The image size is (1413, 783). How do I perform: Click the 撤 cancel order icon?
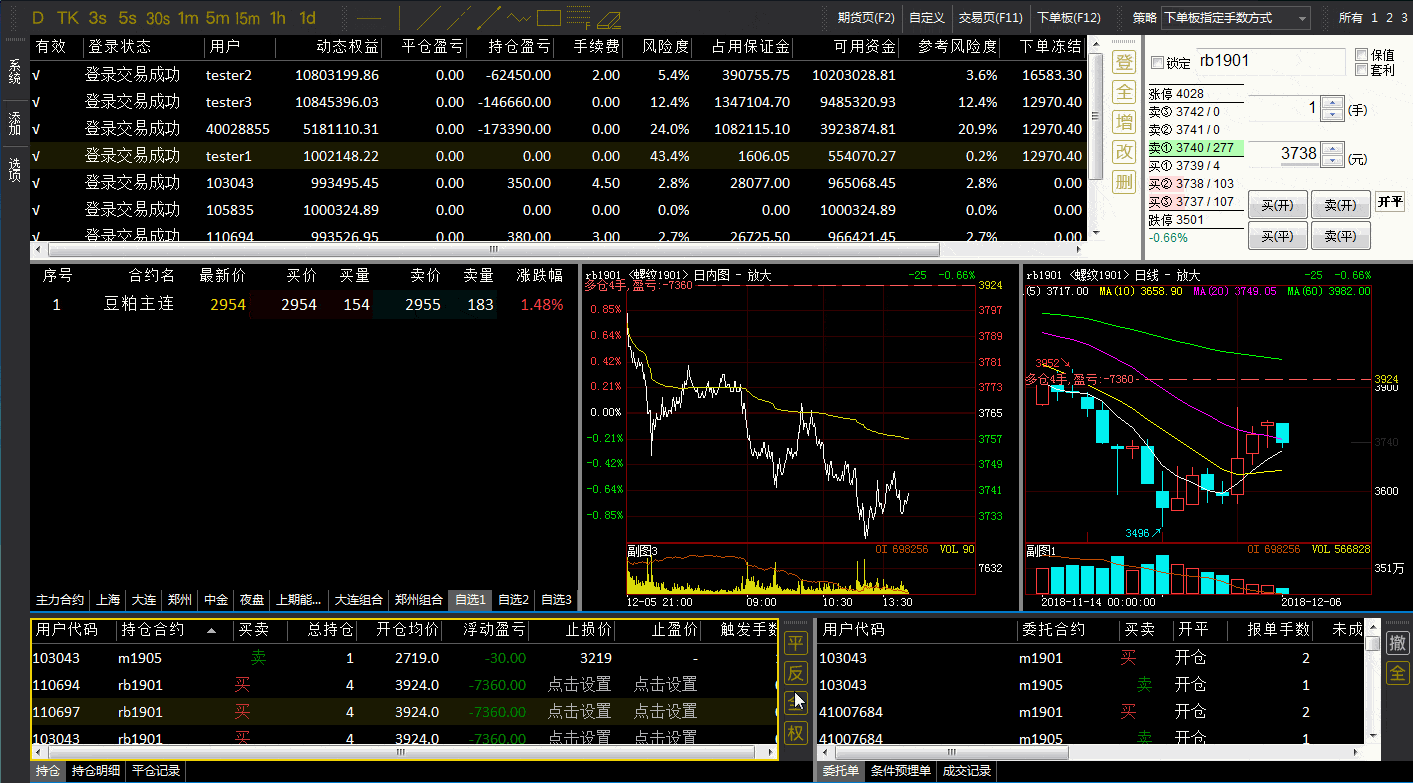[x=1397, y=643]
